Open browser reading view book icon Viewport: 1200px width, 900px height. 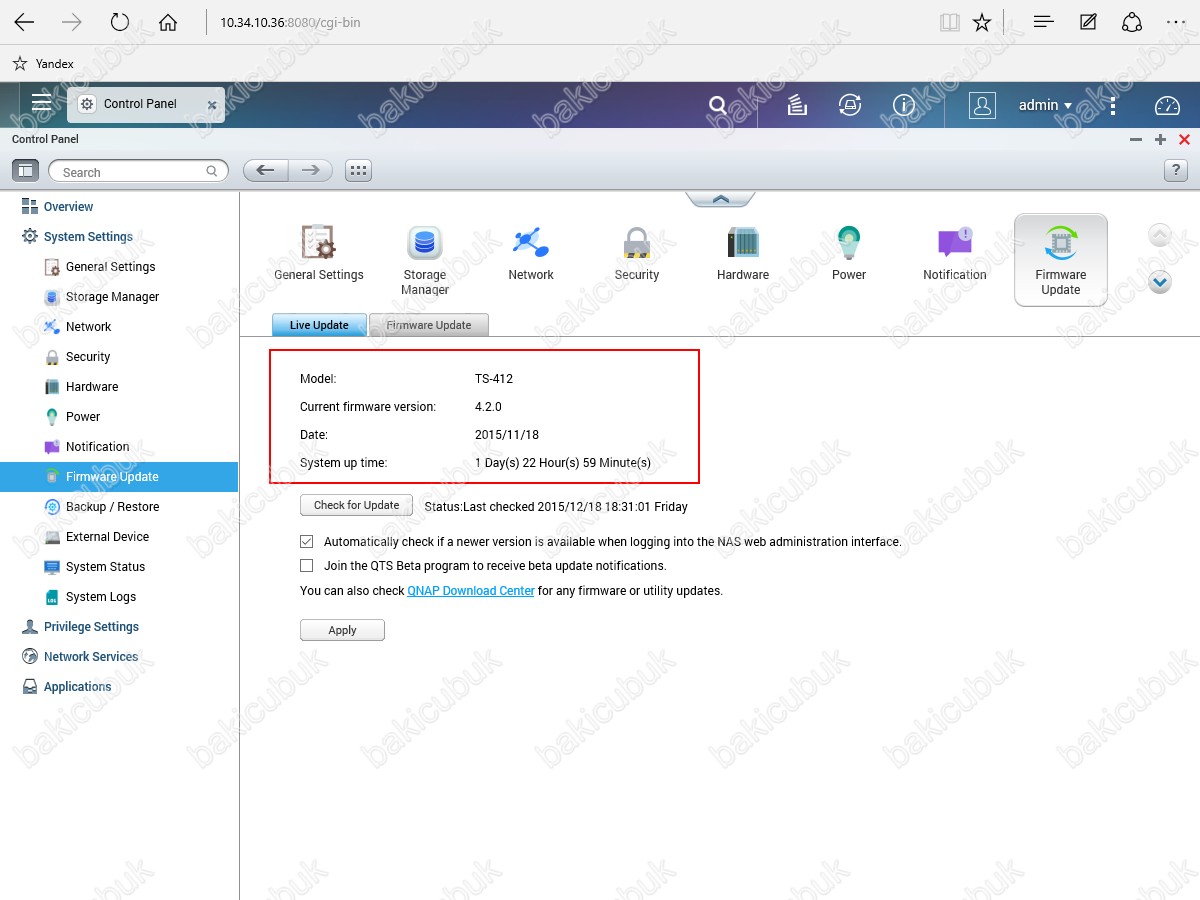(x=950, y=22)
